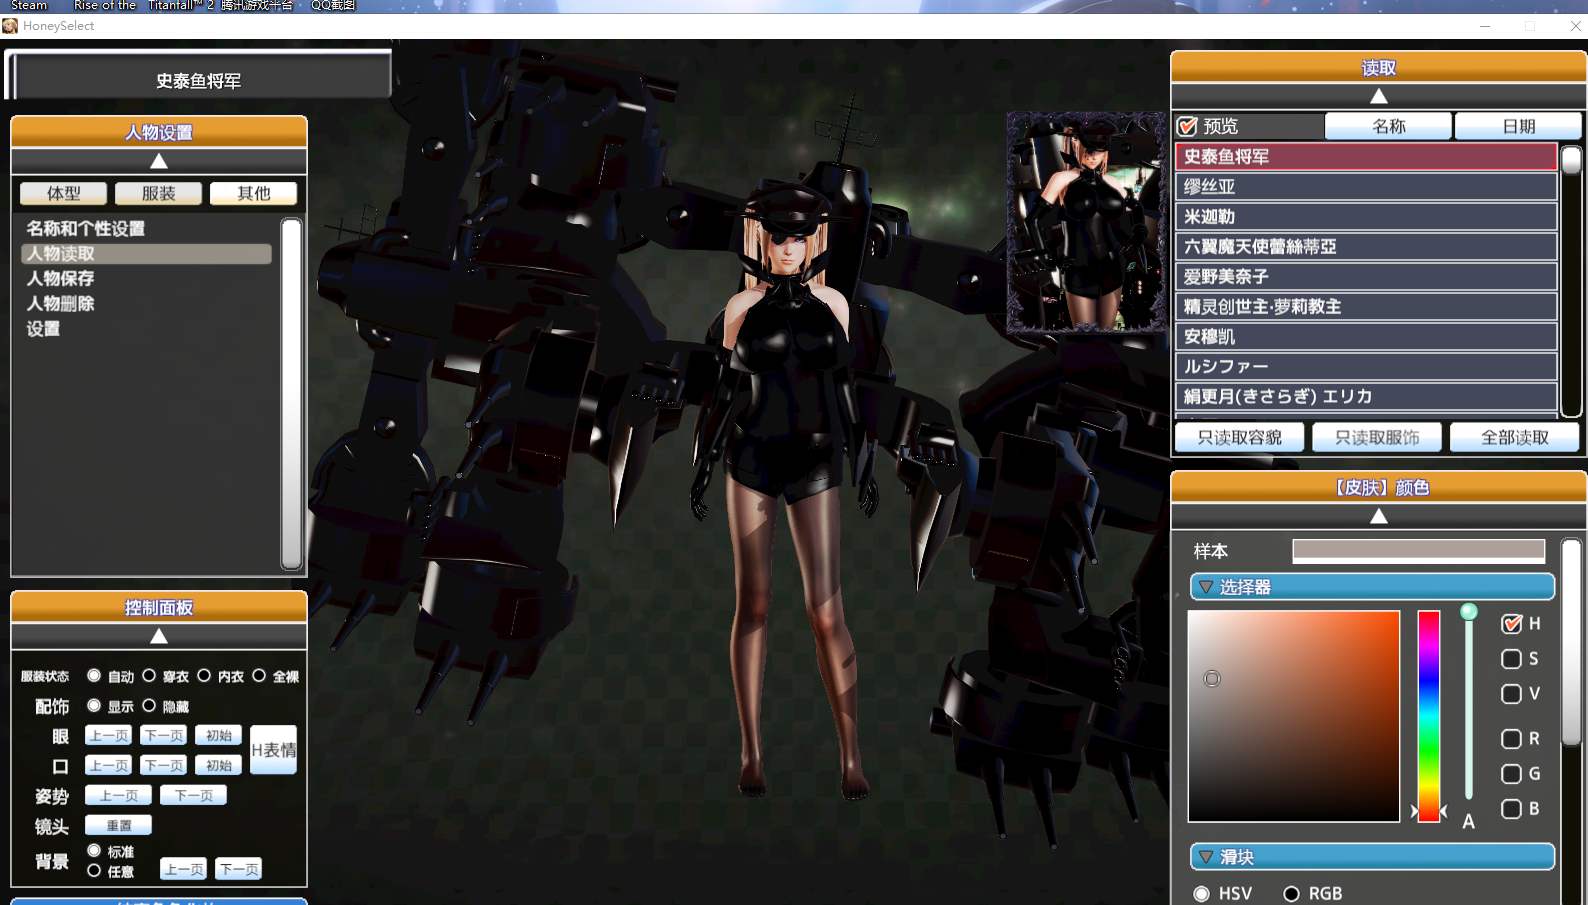Select 缪丝亚 in the character list

1365,187
